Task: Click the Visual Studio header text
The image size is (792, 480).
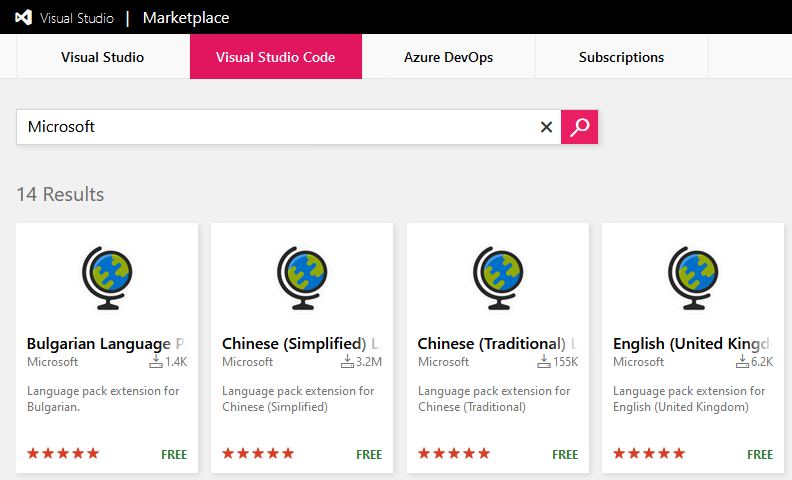Action: coord(77,18)
